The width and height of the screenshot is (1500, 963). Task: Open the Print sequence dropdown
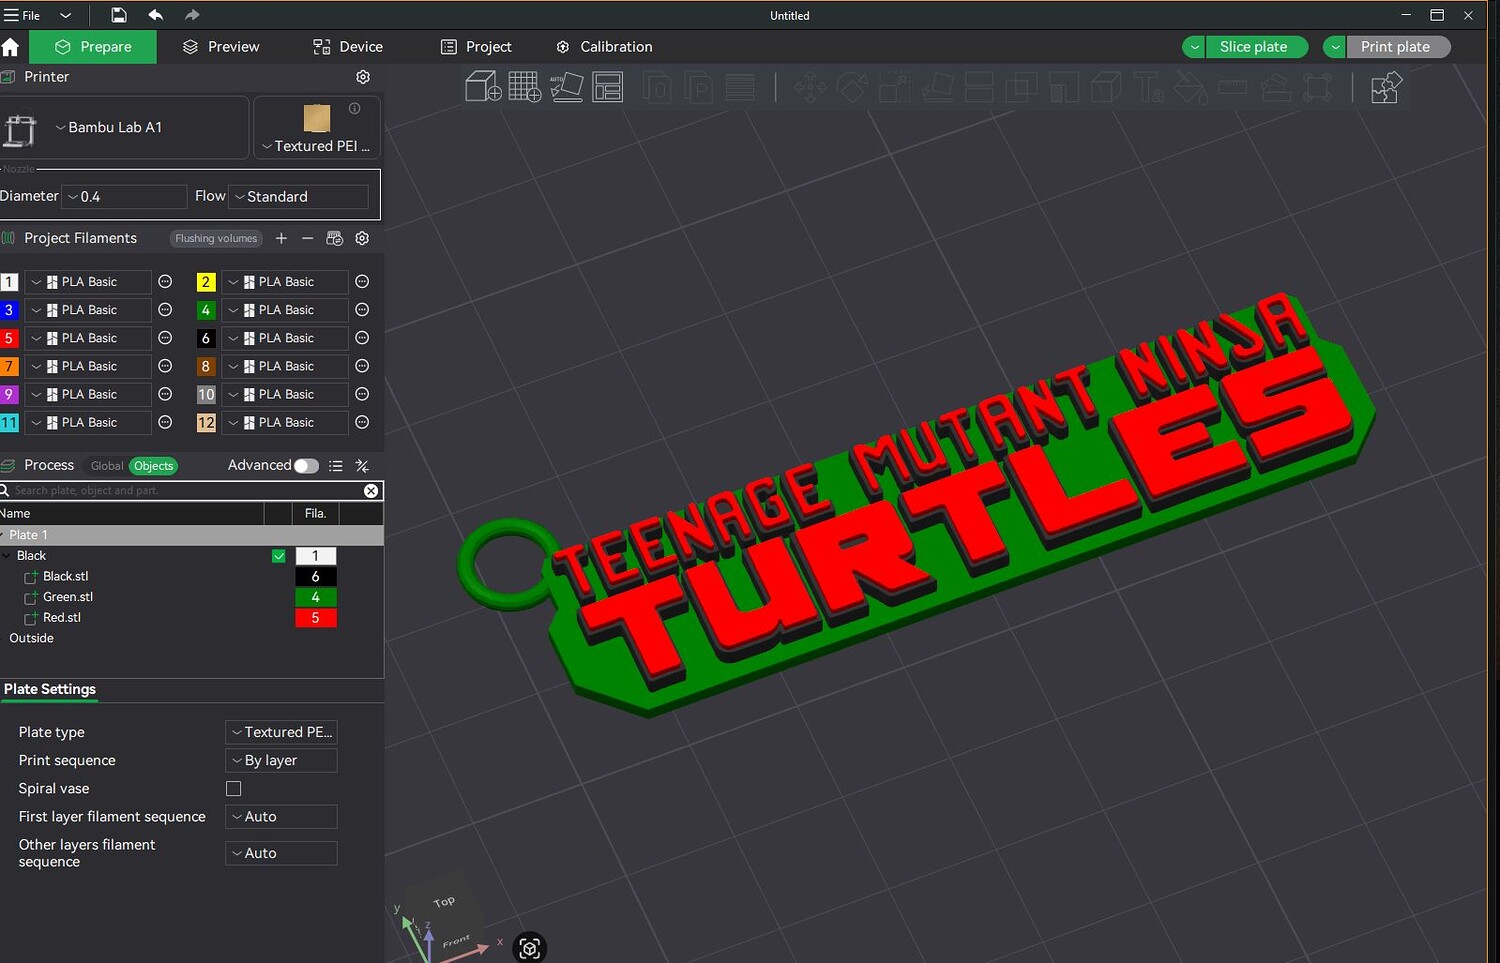[x=281, y=760]
